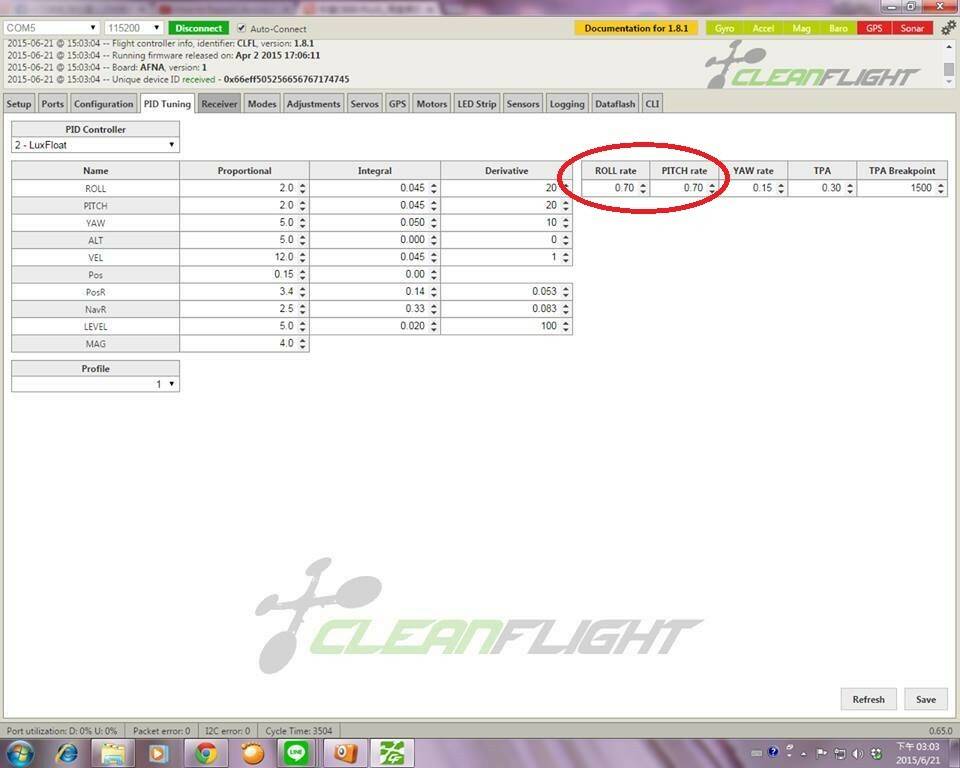960x768 pixels.
Task: Click the Gyro sensor indicator
Action: (x=724, y=28)
